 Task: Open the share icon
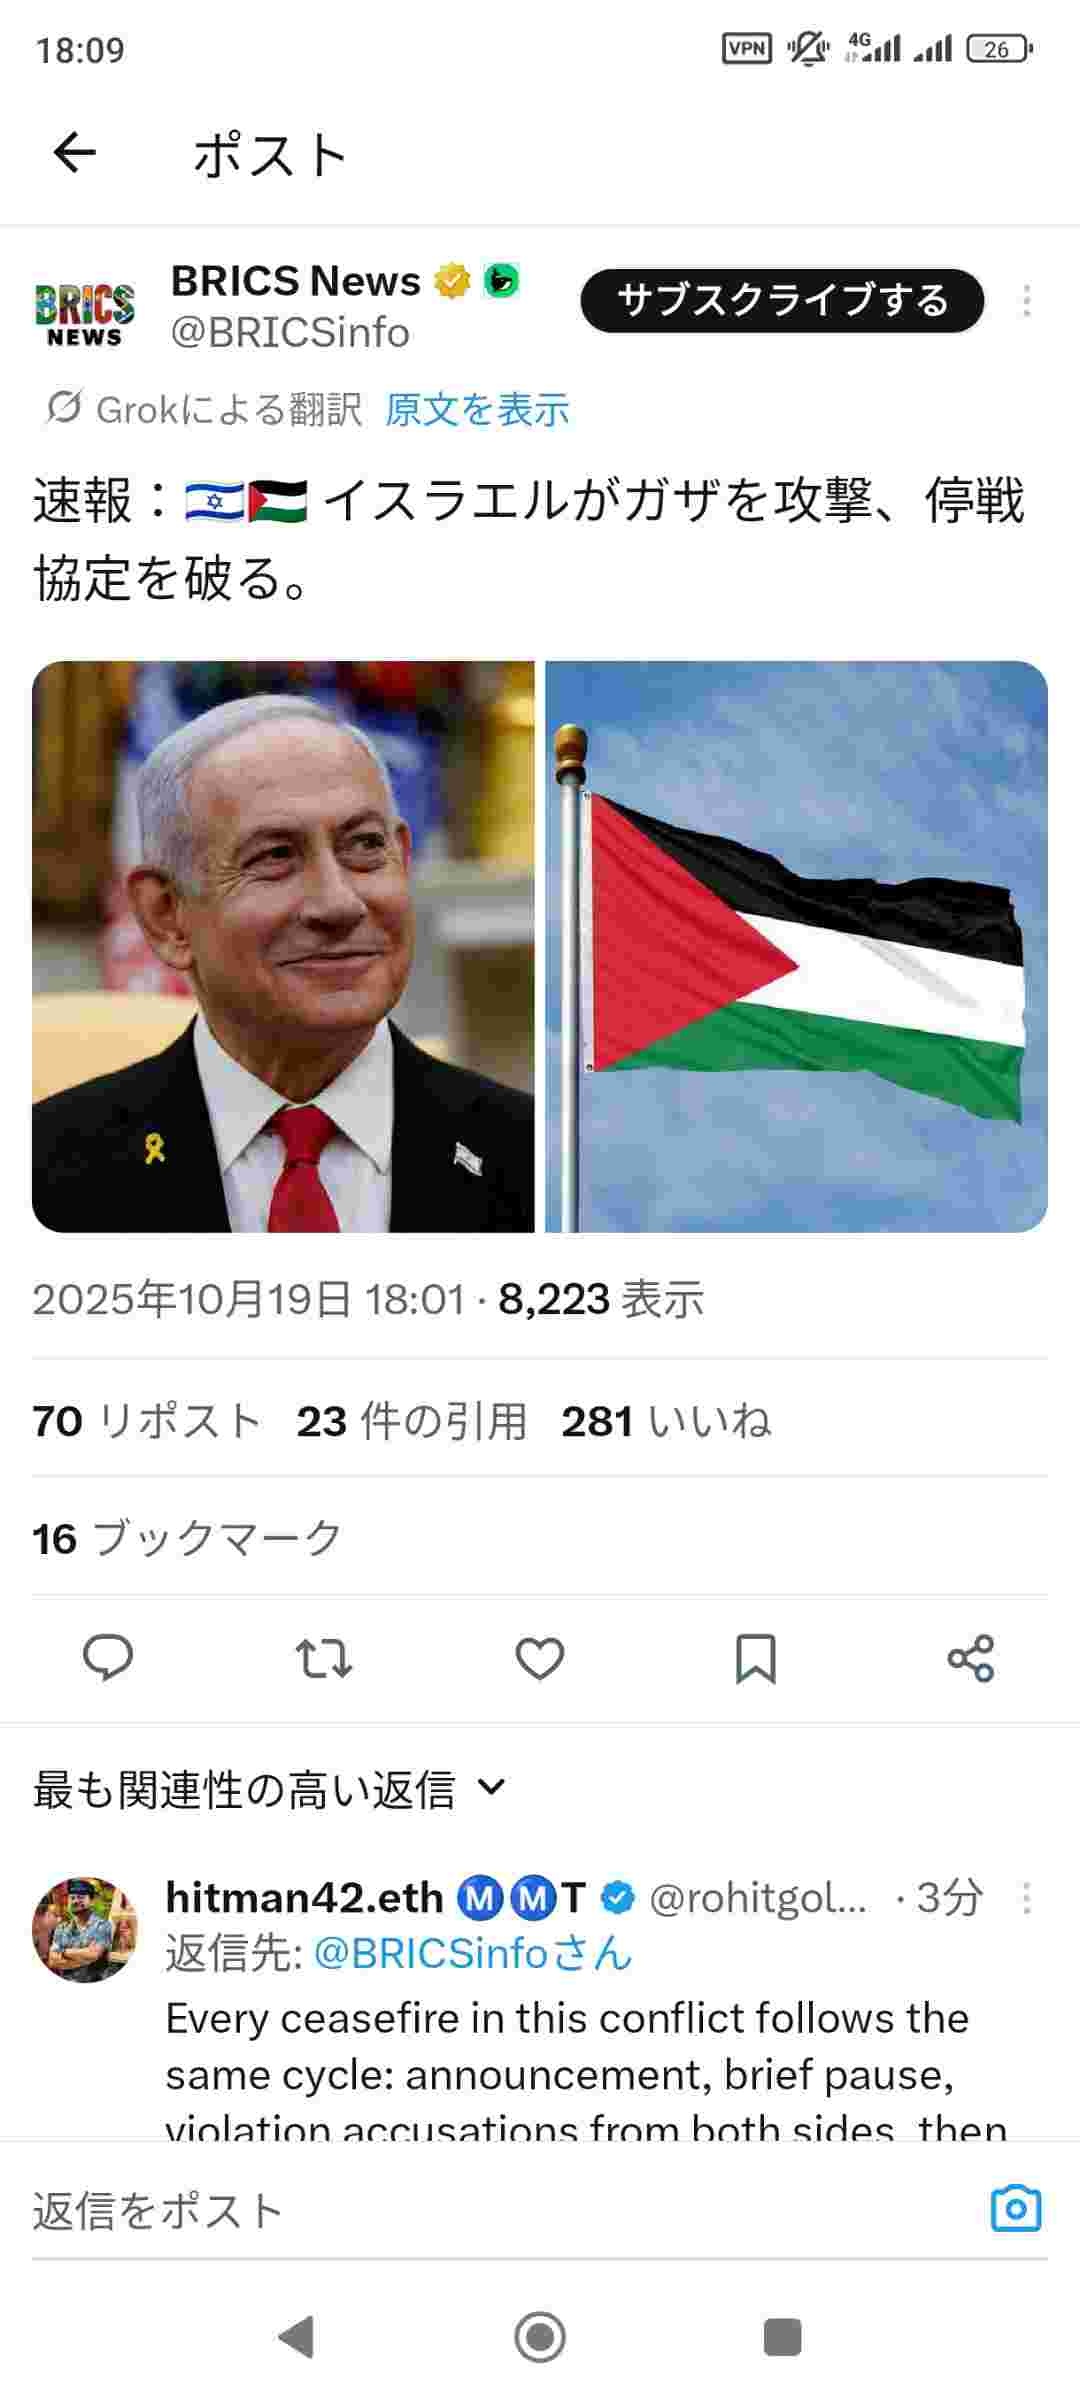971,1658
